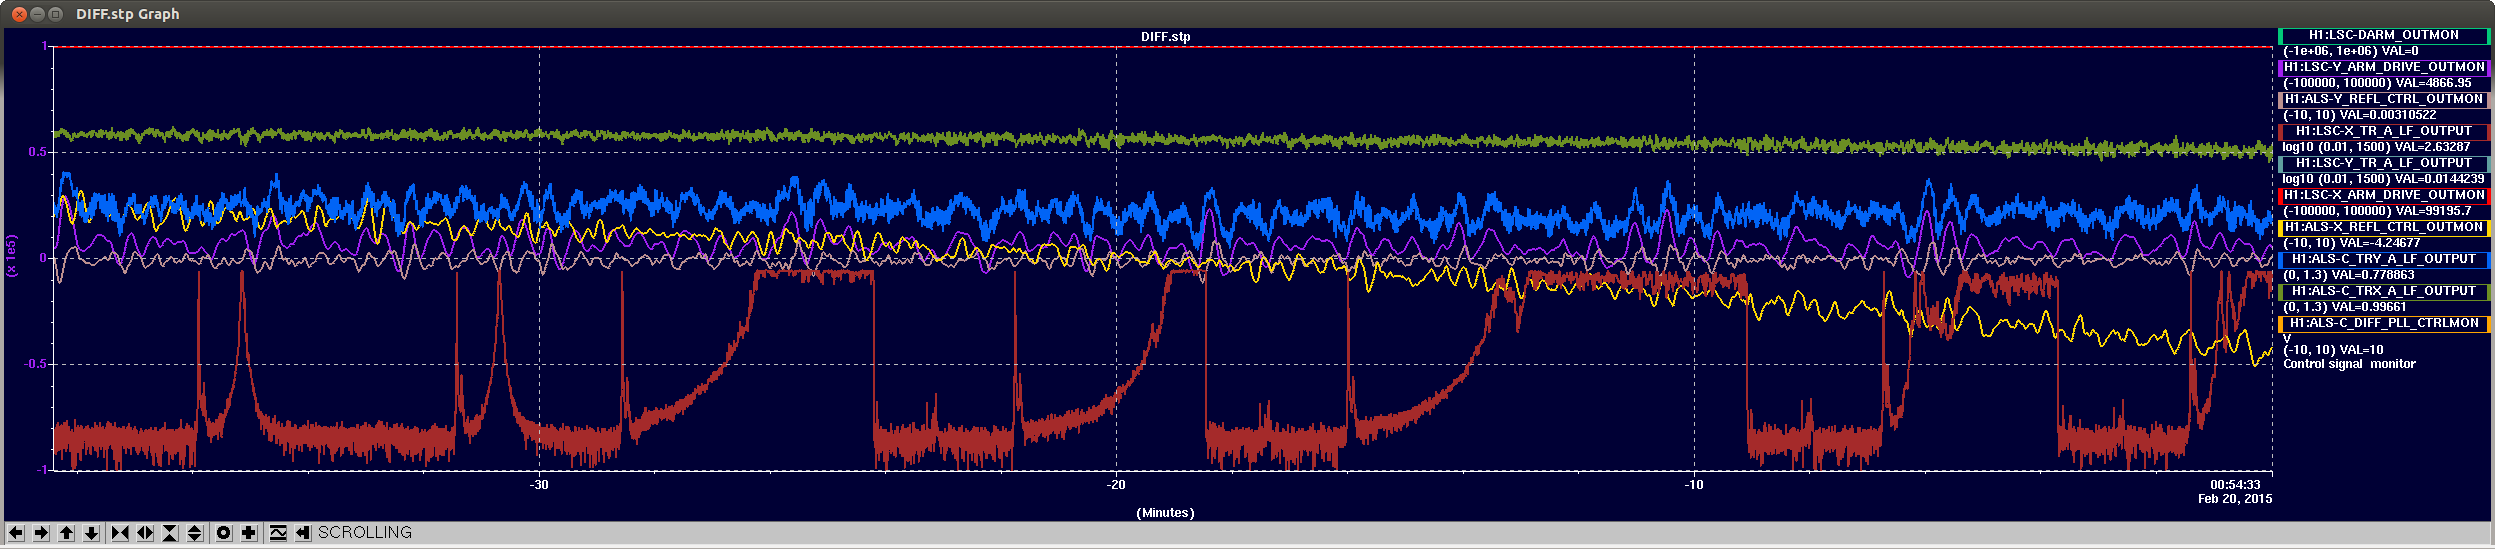Click the plus toolbar icon
The height and width of the screenshot is (549, 2495).
[249, 533]
